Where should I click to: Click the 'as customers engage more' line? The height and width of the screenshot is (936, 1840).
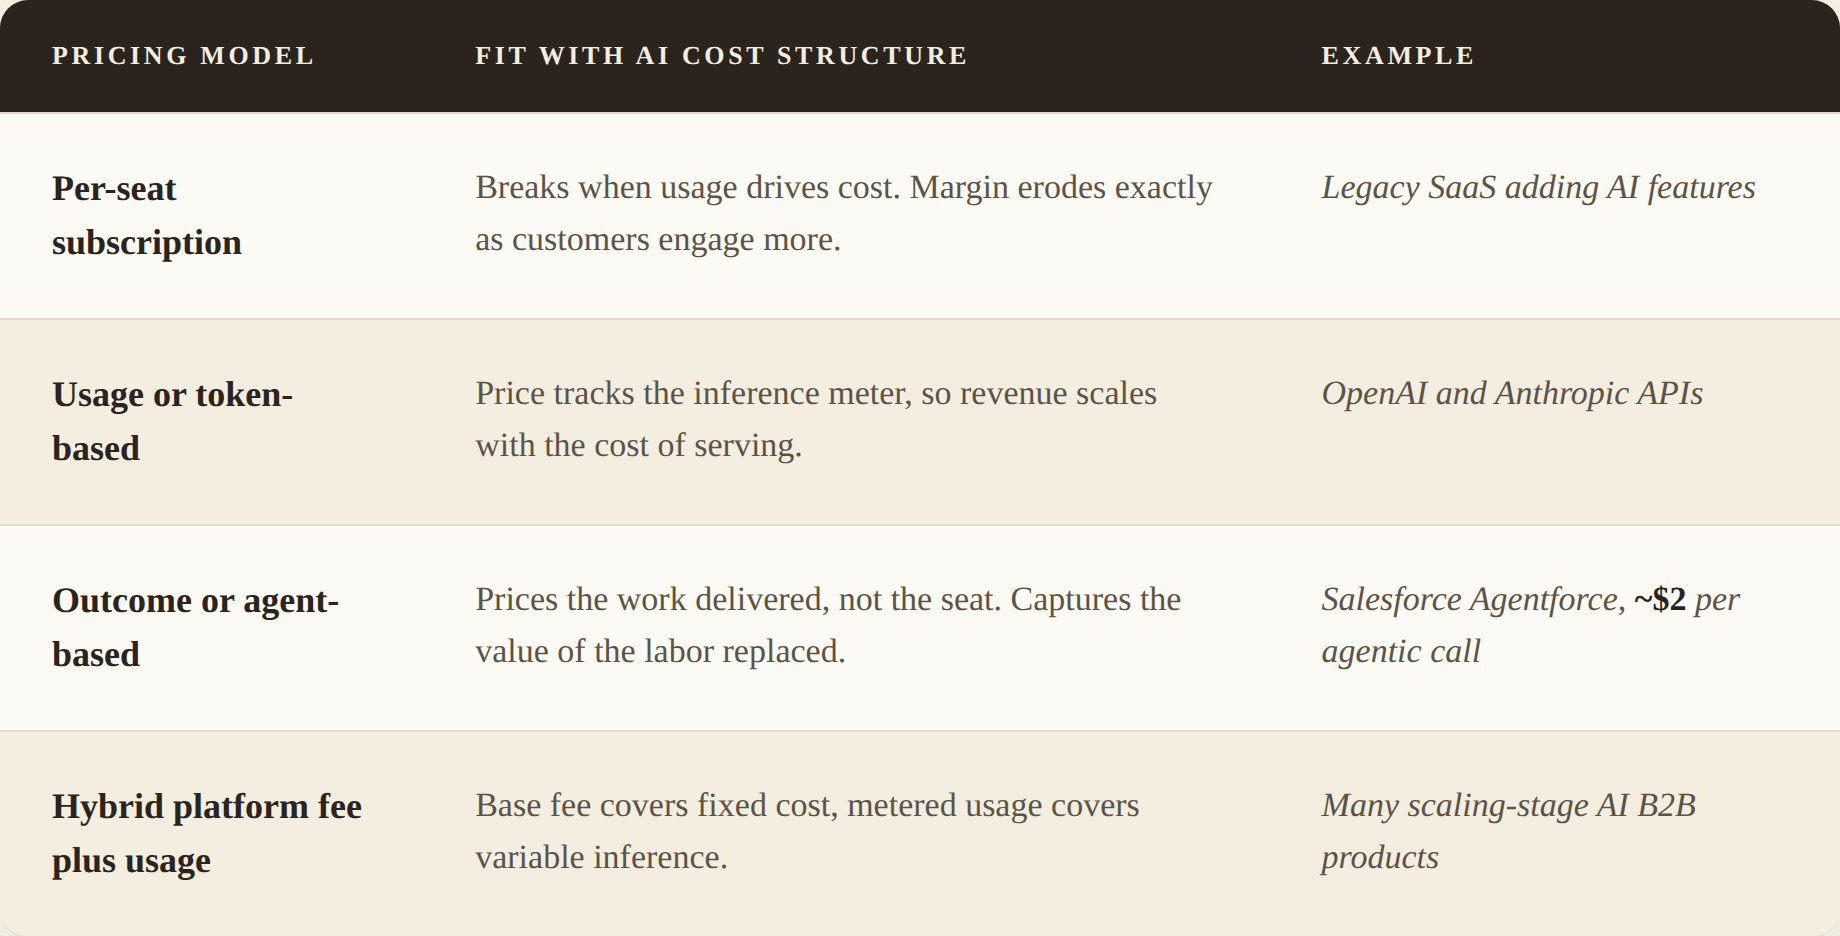(x=658, y=239)
